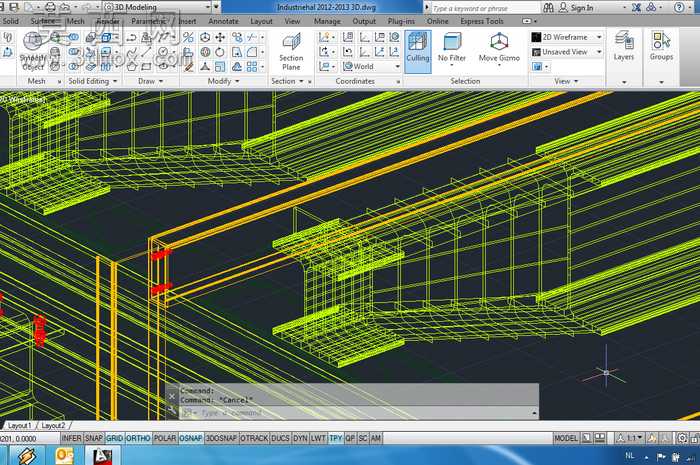Click the action center flag in system tray
The width and height of the screenshot is (700, 465).
[661, 456]
